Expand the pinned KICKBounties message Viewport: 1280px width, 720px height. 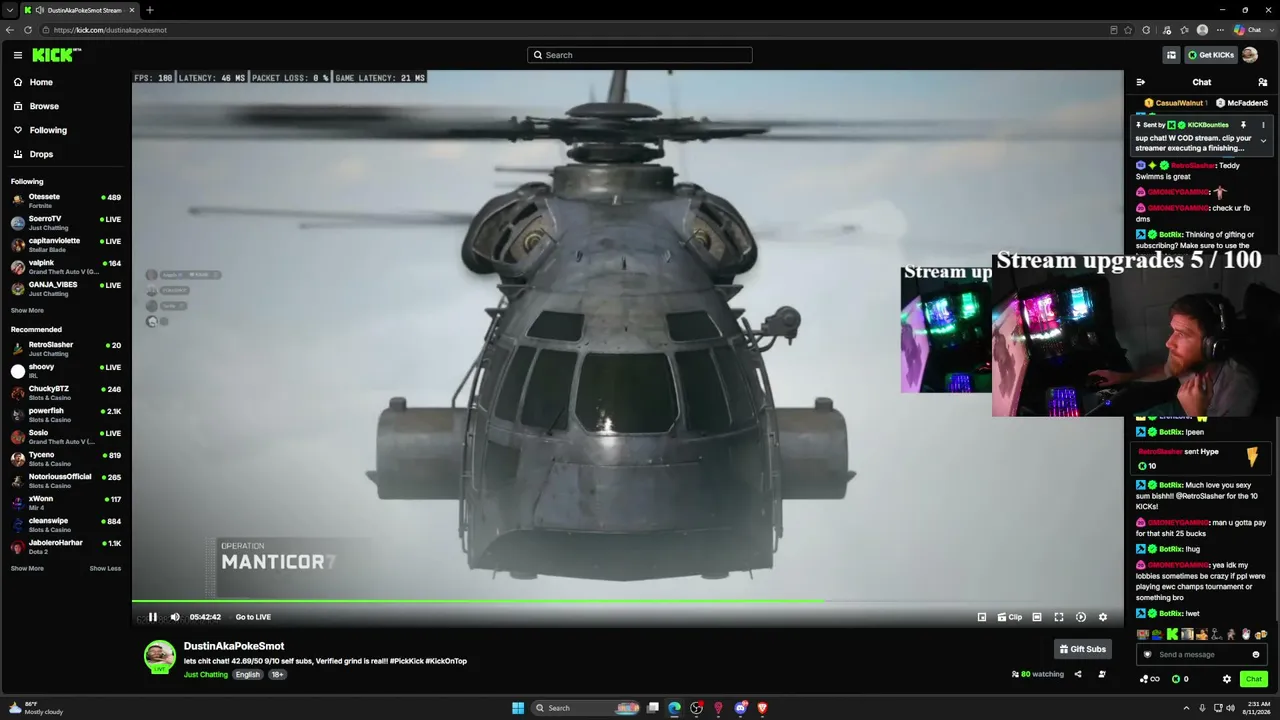tap(1263, 141)
